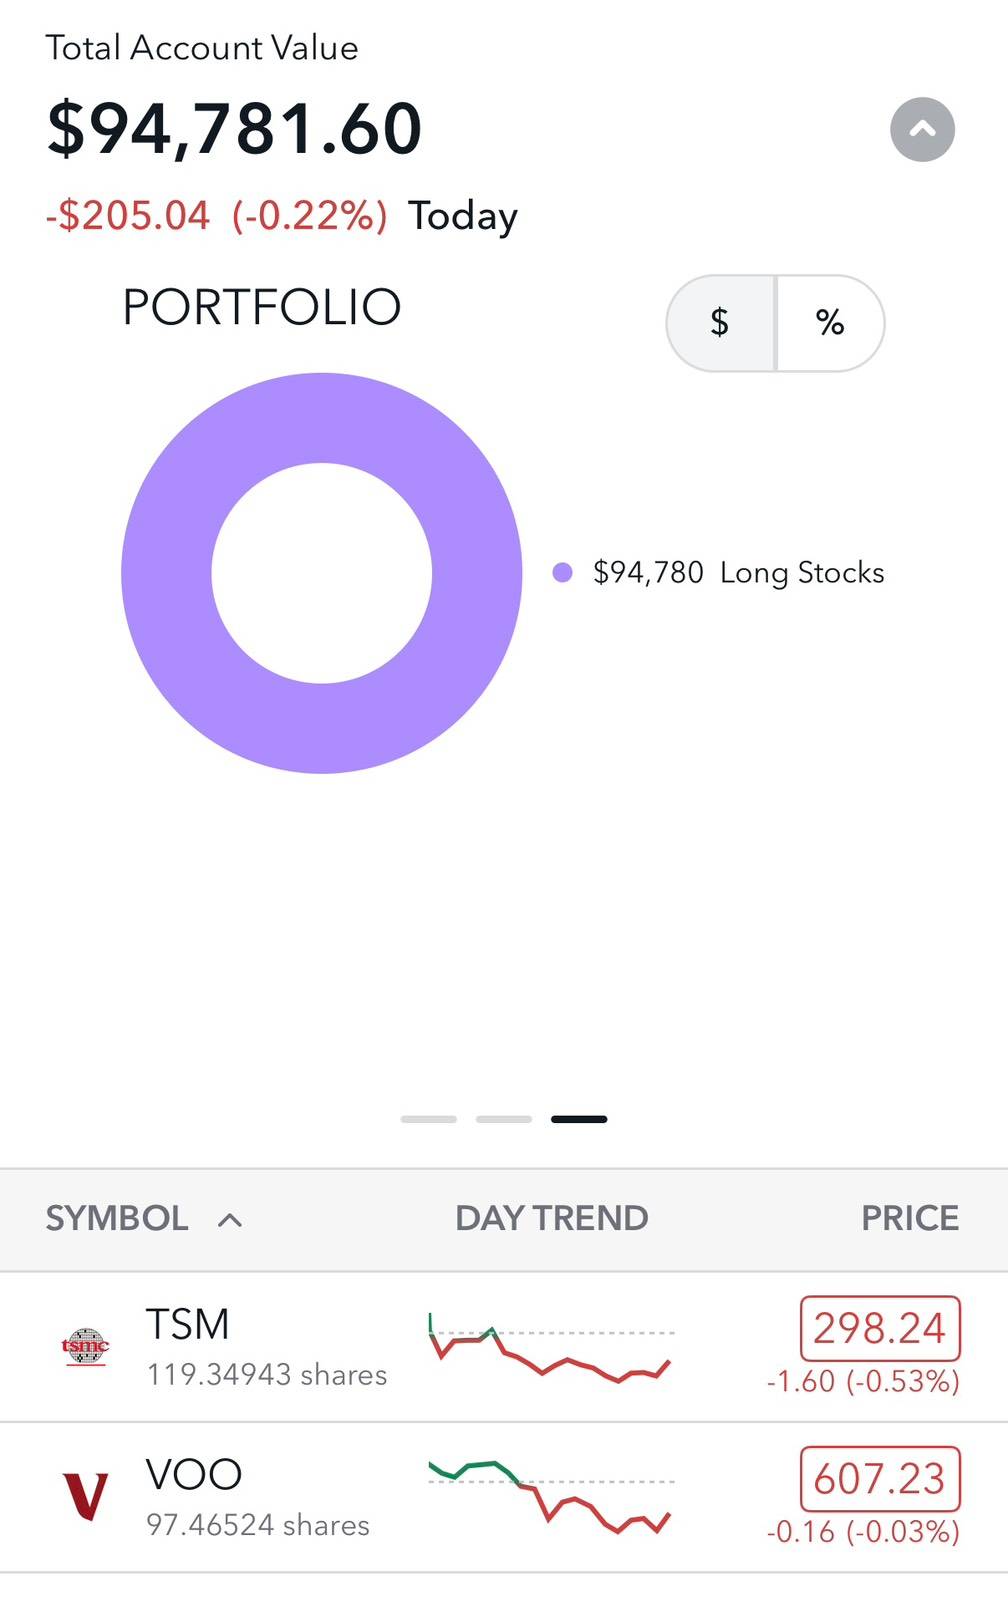Open the TSM day trend sparkline
Image resolution: width=1008 pixels, height=1622 pixels.
click(550, 1349)
